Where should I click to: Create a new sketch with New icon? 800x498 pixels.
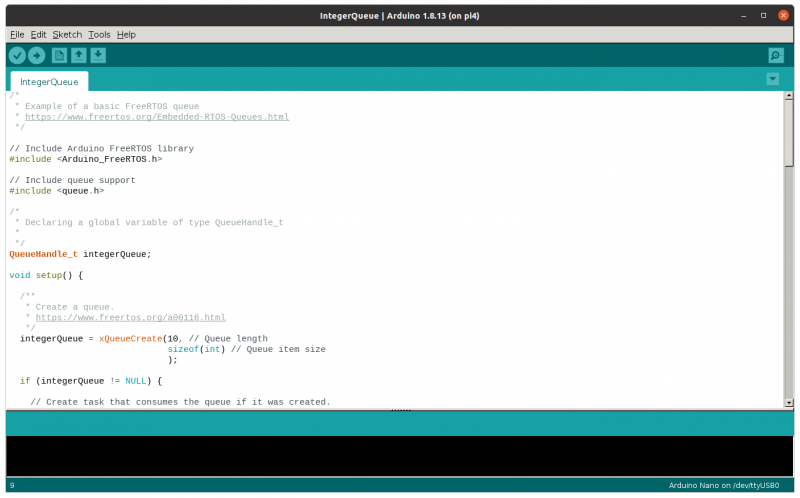coord(59,56)
